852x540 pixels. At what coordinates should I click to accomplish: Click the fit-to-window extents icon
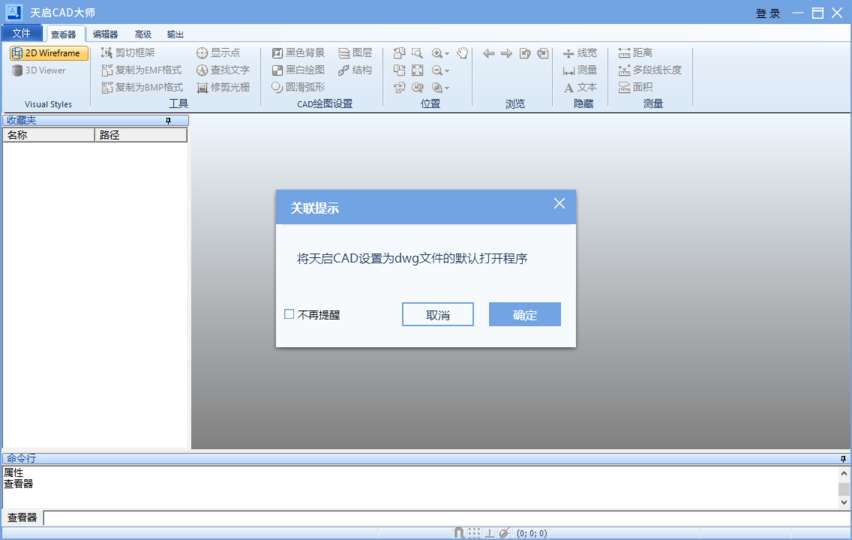click(417, 70)
